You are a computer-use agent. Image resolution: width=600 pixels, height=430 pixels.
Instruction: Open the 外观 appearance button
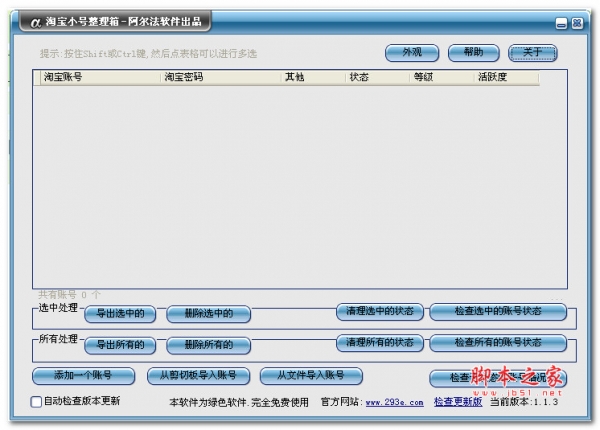[412, 53]
